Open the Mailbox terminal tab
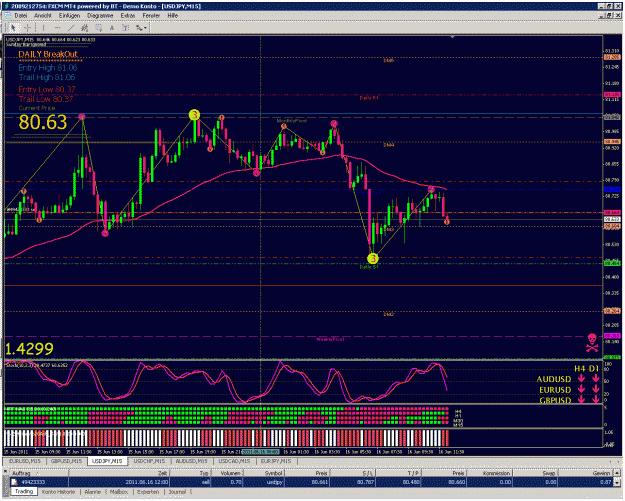The width and height of the screenshot is (625, 501). click(119, 492)
